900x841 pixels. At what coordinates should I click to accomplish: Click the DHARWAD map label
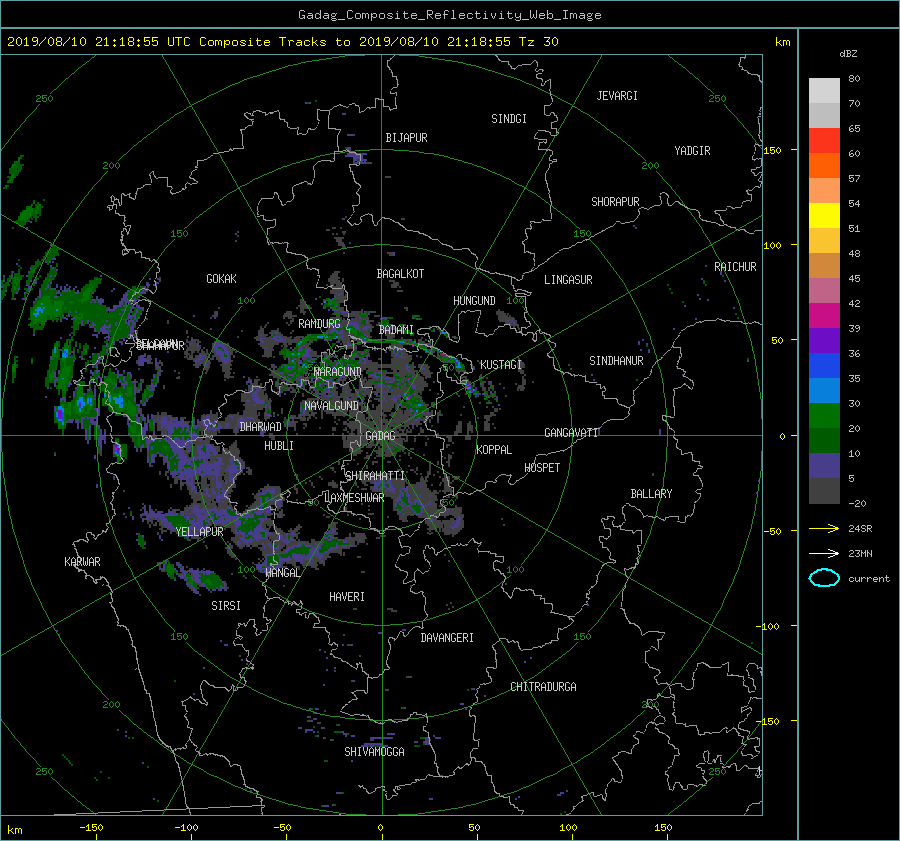[x=261, y=427]
